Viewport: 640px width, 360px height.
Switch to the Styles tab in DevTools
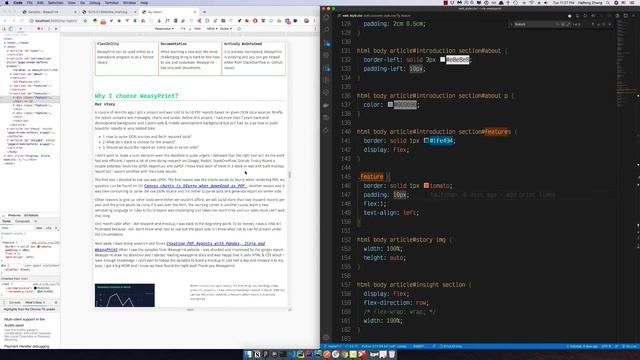pyautogui.click(x=7, y=221)
